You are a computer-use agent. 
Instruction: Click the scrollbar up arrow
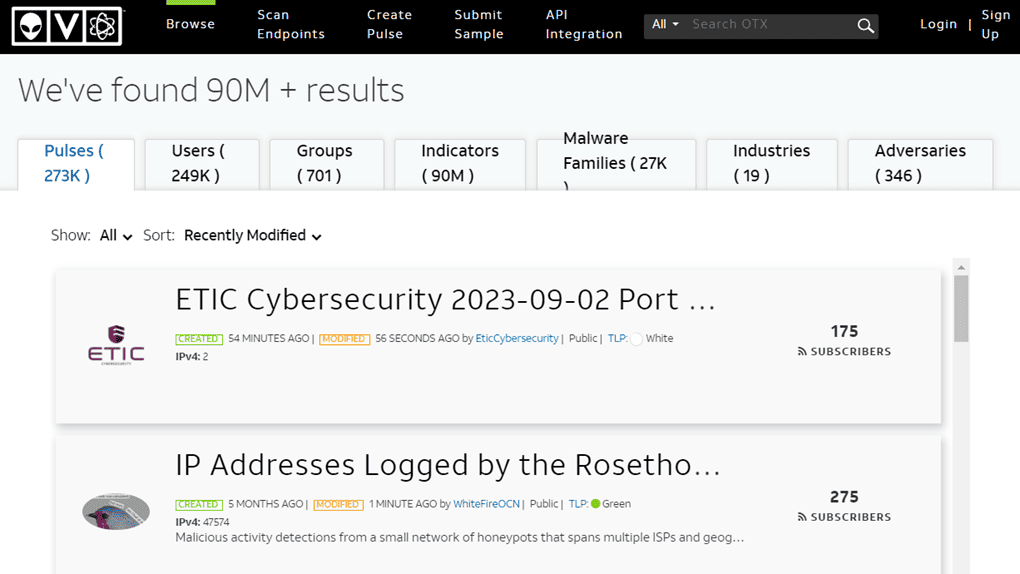click(961, 267)
